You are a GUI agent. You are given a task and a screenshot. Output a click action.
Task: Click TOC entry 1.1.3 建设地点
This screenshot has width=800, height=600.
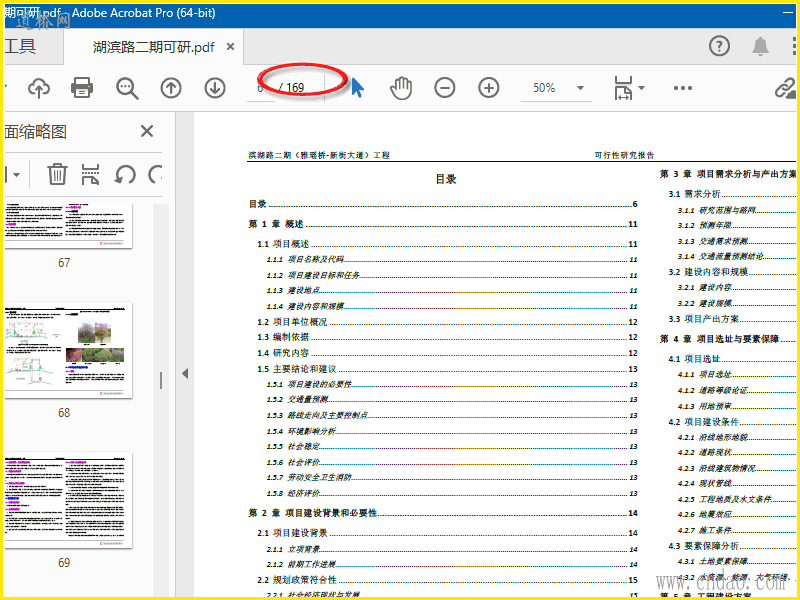click(x=452, y=291)
